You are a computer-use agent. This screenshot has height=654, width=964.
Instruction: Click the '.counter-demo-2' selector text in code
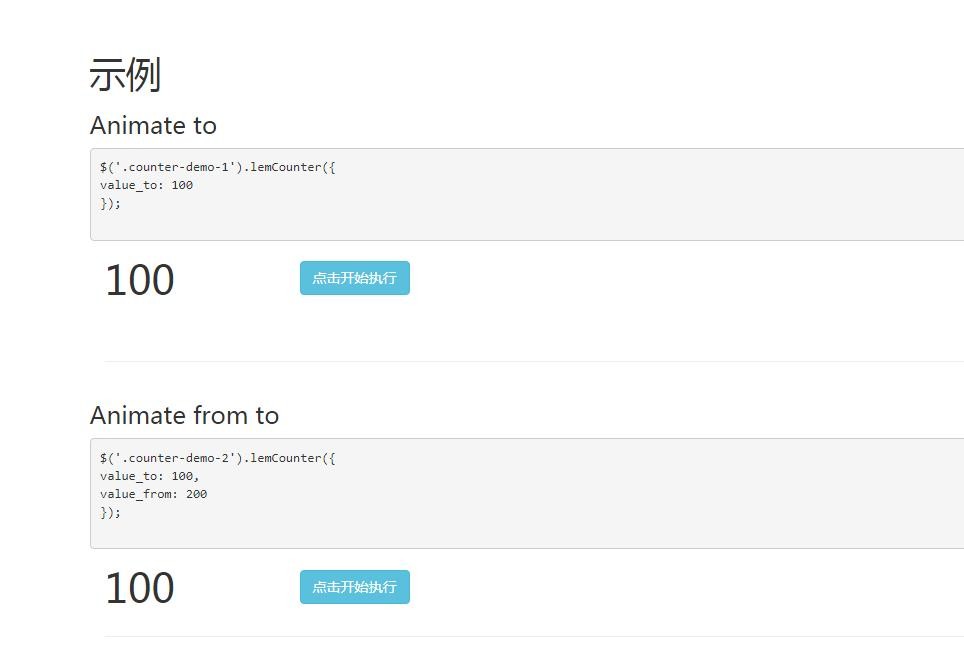(x=175, y=458)
